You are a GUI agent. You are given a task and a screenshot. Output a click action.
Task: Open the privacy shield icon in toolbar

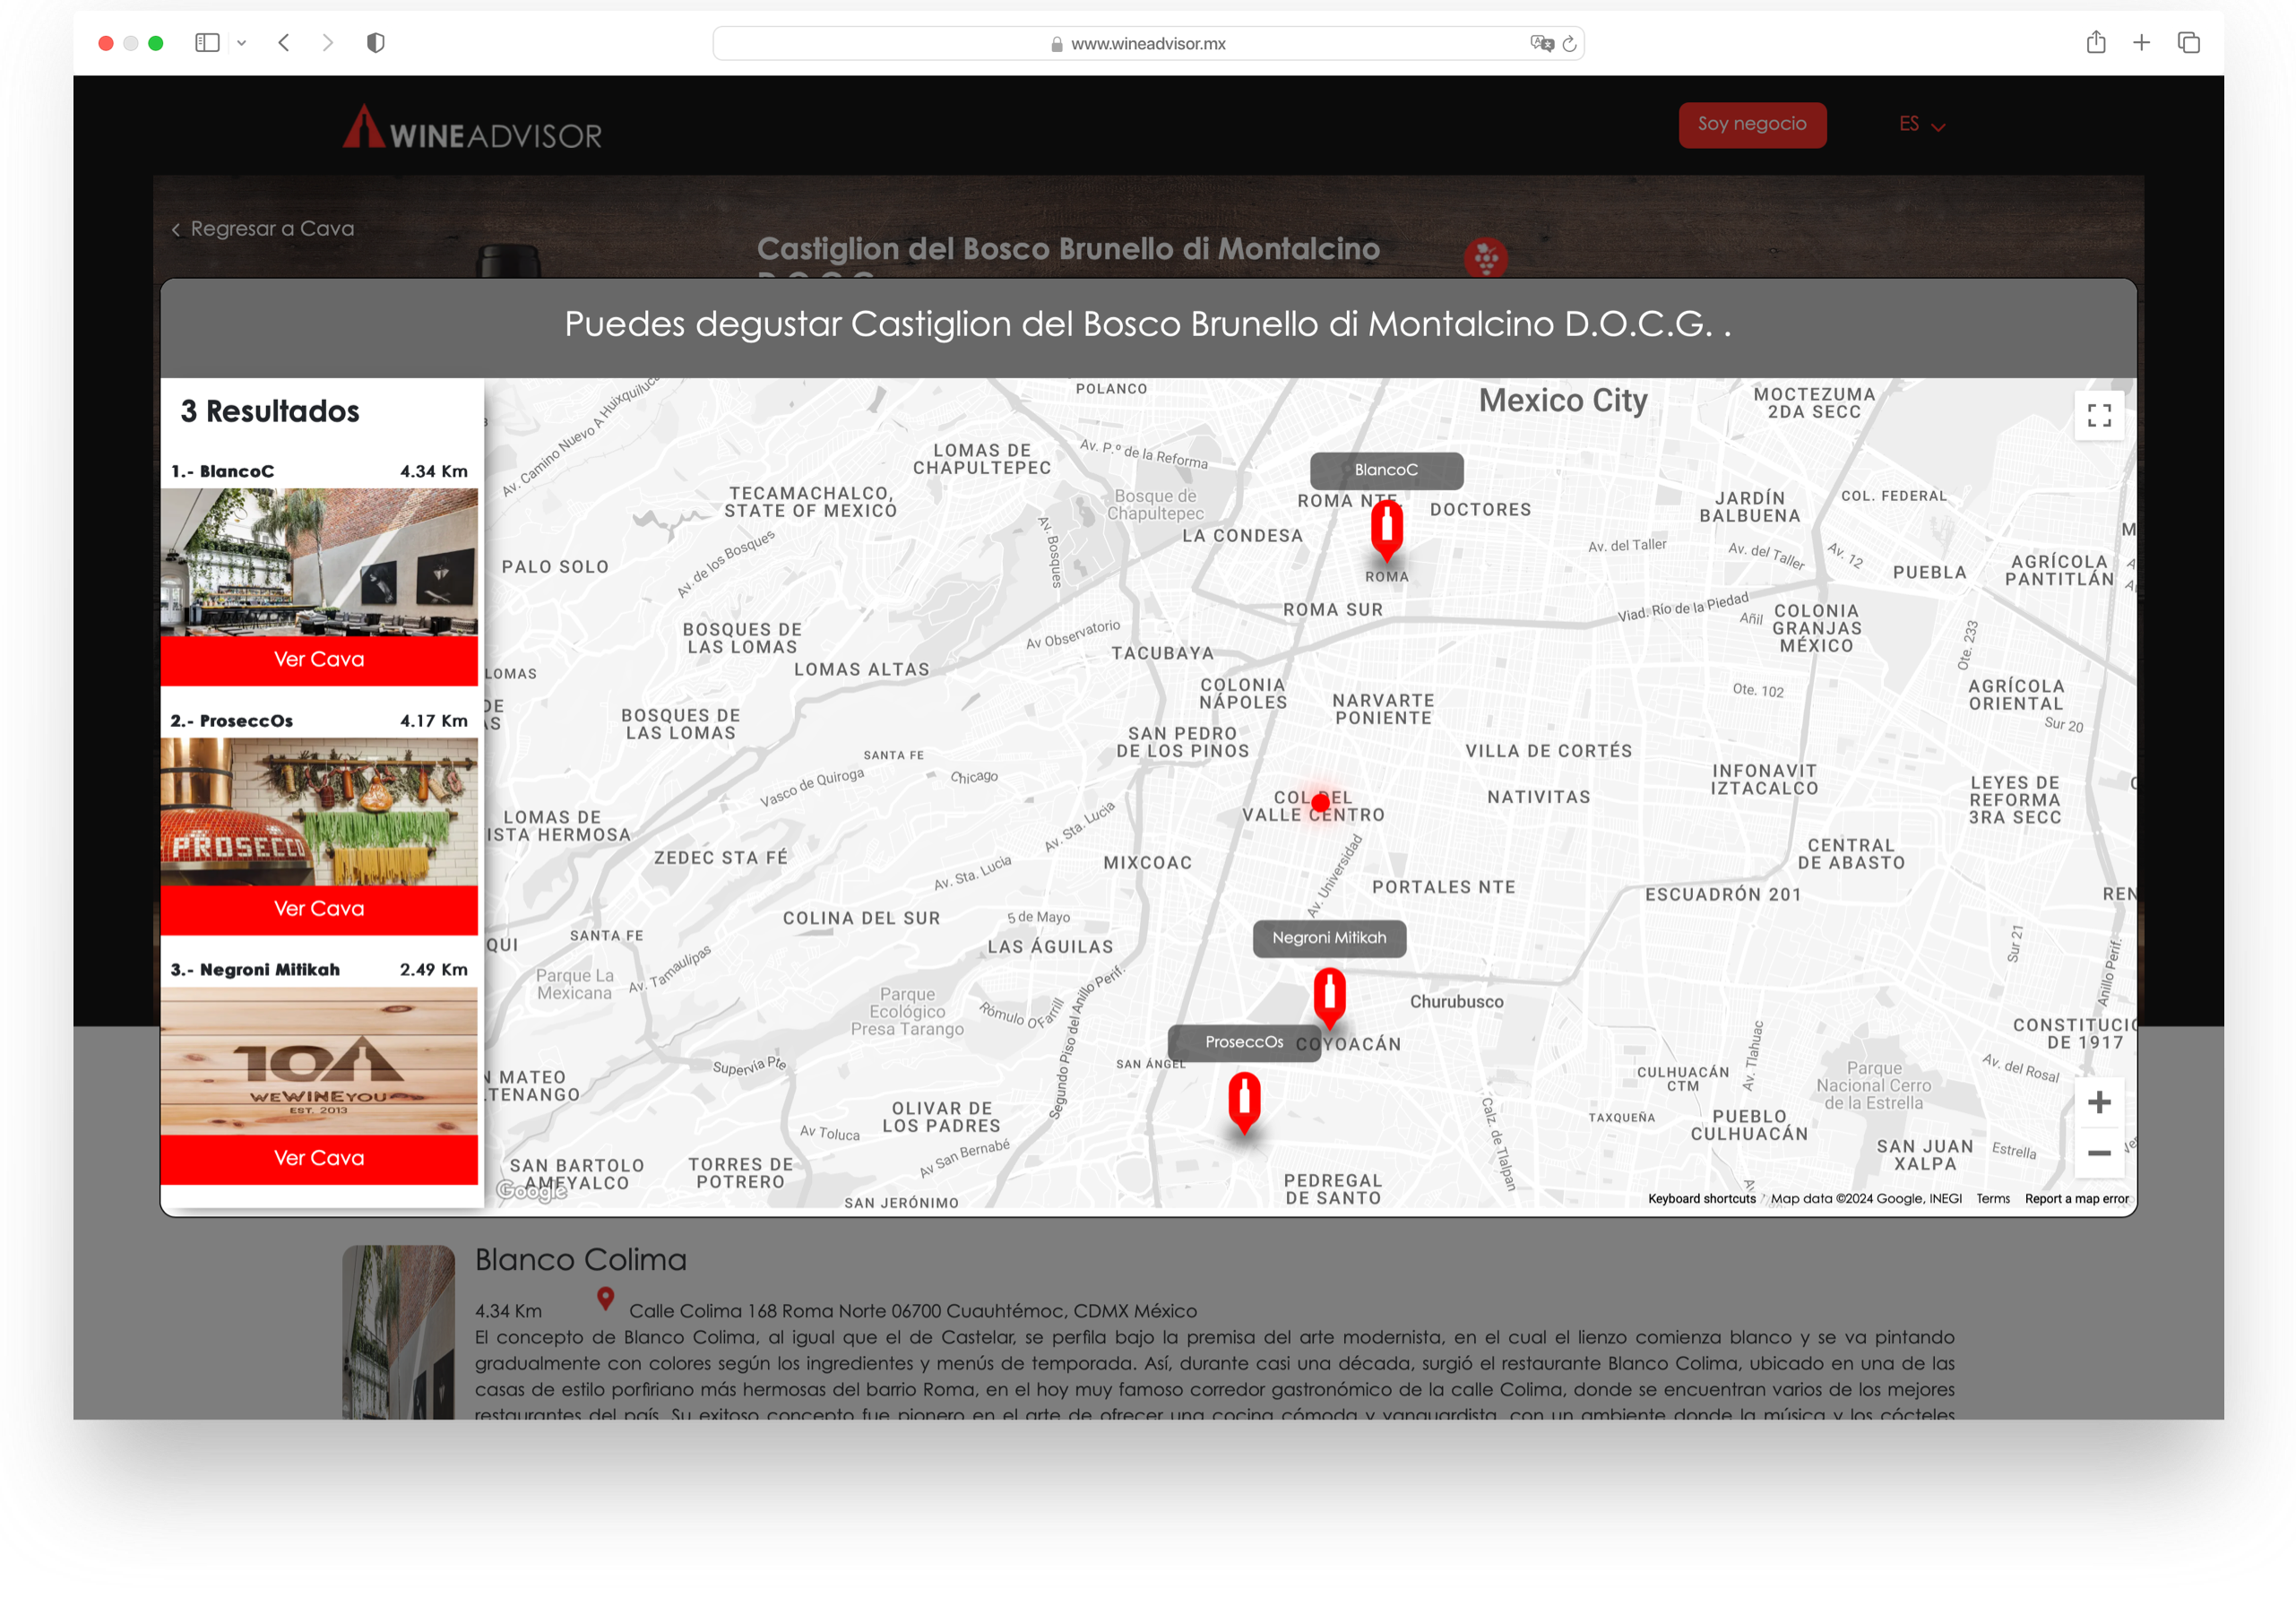pyautogui.click(x=376, y=43)
